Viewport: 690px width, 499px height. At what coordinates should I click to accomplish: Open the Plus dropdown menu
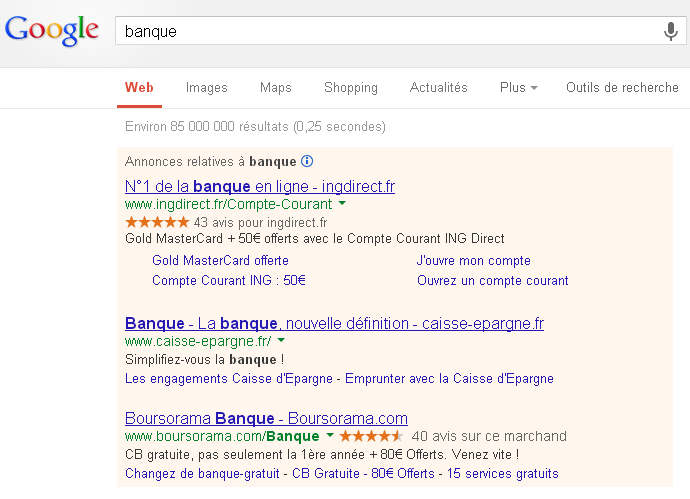click(518, 88)
